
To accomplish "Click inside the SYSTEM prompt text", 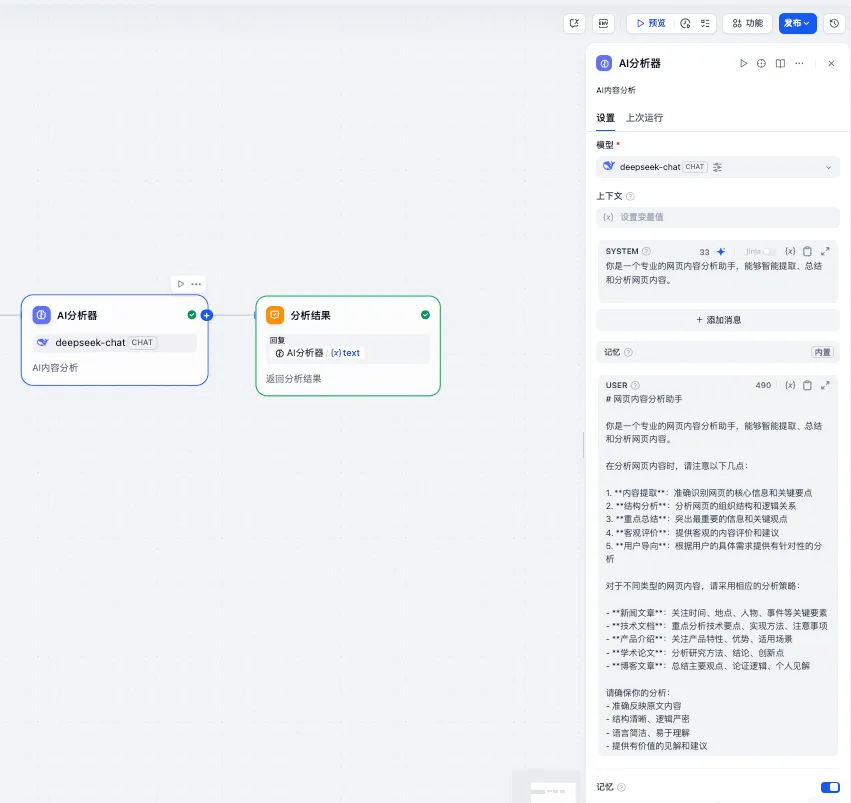I will click(714, 273).
